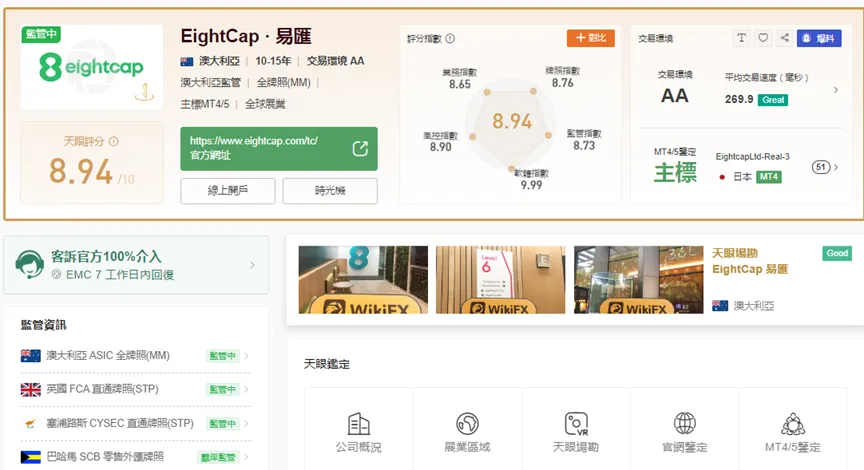Open the third building entrance survey photo
This screenshot has height=470, width=864.
click(x=639, y=280)
